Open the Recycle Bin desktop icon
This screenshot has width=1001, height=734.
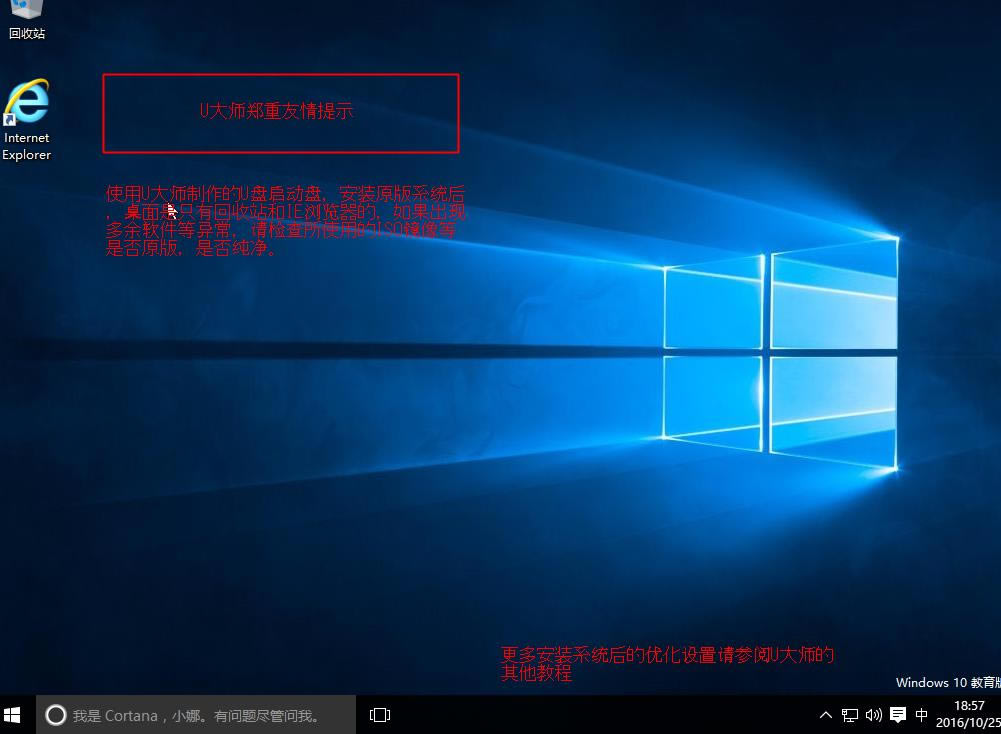click(27, 20)
